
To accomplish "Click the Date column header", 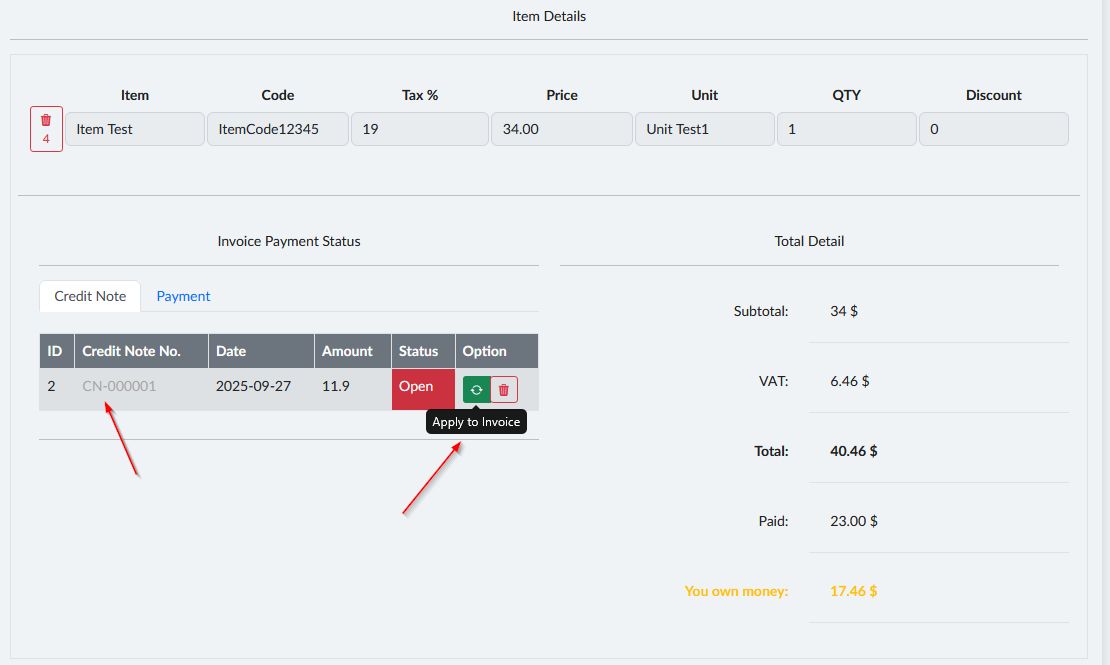I will tap(231, 351).
